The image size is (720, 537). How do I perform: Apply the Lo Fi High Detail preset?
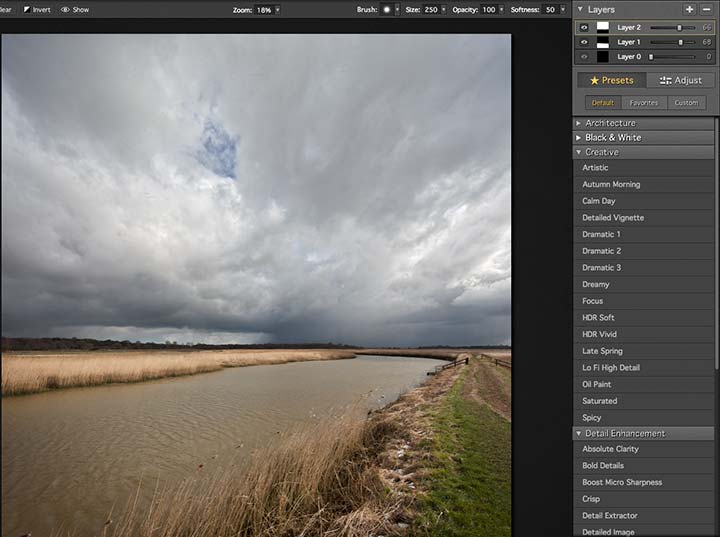(x=644, y=367)
